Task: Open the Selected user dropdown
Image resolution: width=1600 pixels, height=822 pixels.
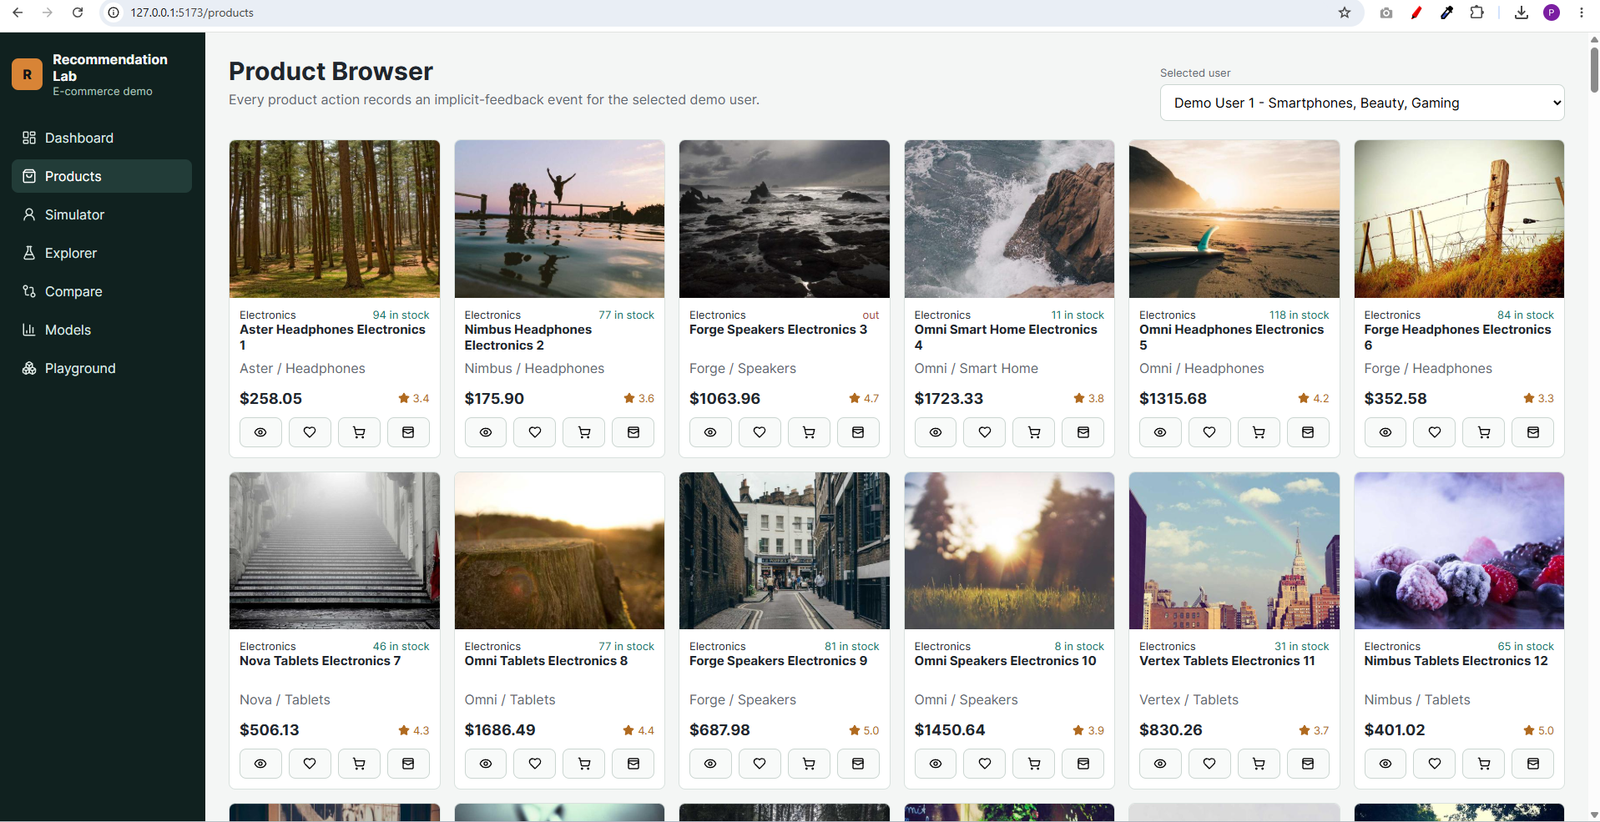Action: click(x=1362, y=103)
